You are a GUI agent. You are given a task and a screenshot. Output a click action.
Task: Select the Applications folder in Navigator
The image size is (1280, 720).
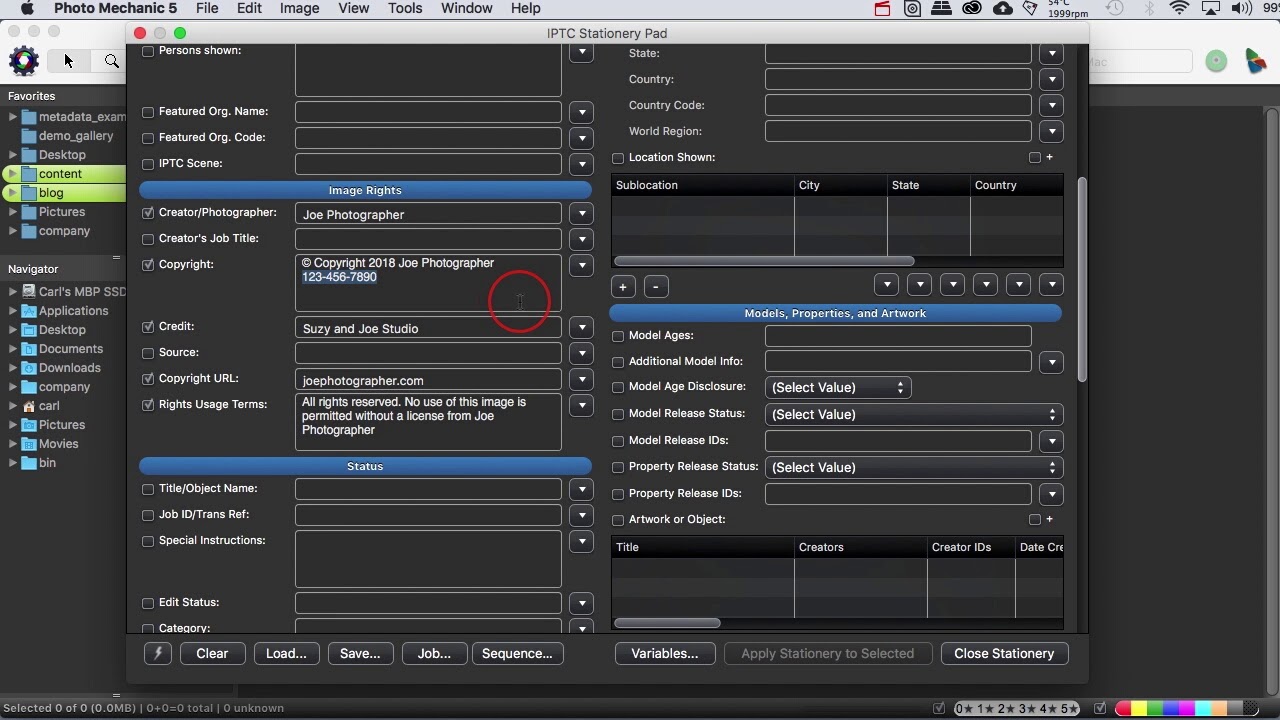coord(73,311)
